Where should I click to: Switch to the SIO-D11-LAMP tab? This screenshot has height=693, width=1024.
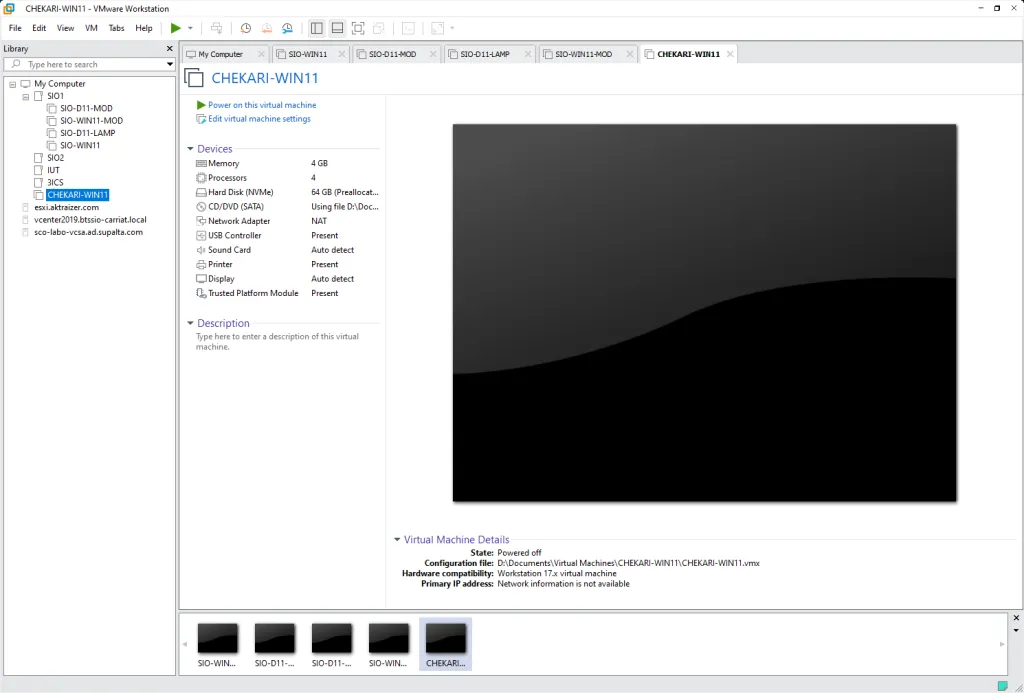tap(485, 54)
